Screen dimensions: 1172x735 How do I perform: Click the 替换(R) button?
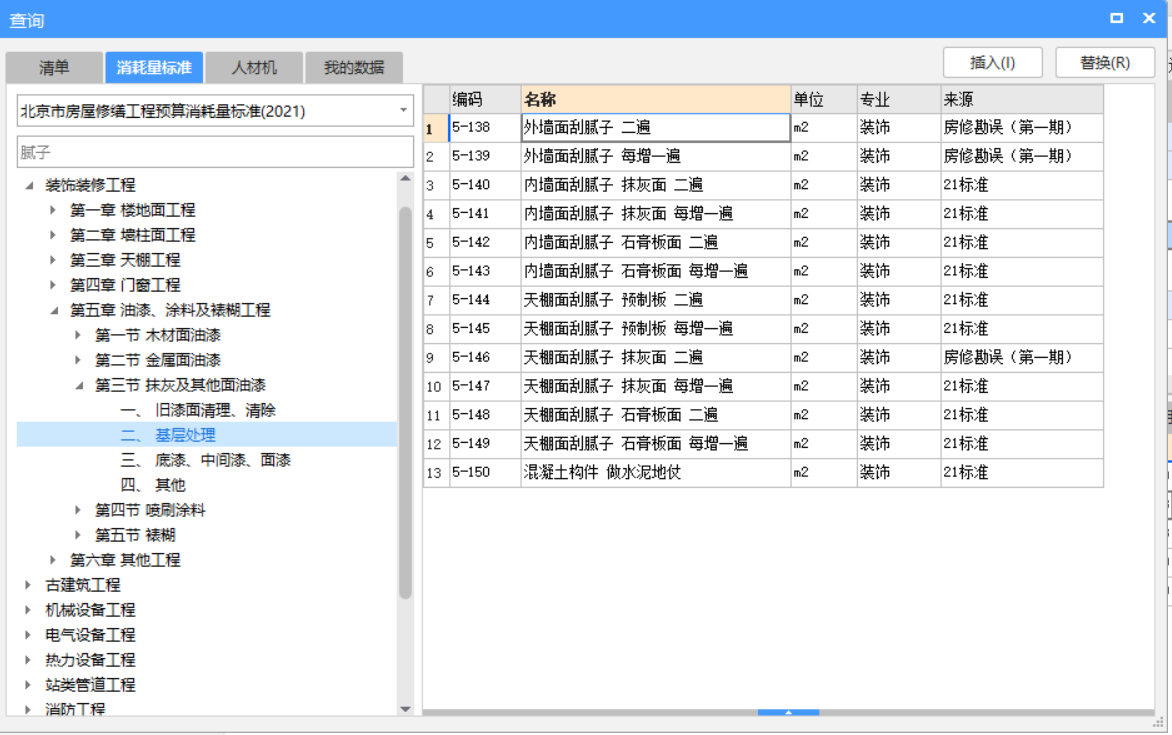coord(1105,63)
